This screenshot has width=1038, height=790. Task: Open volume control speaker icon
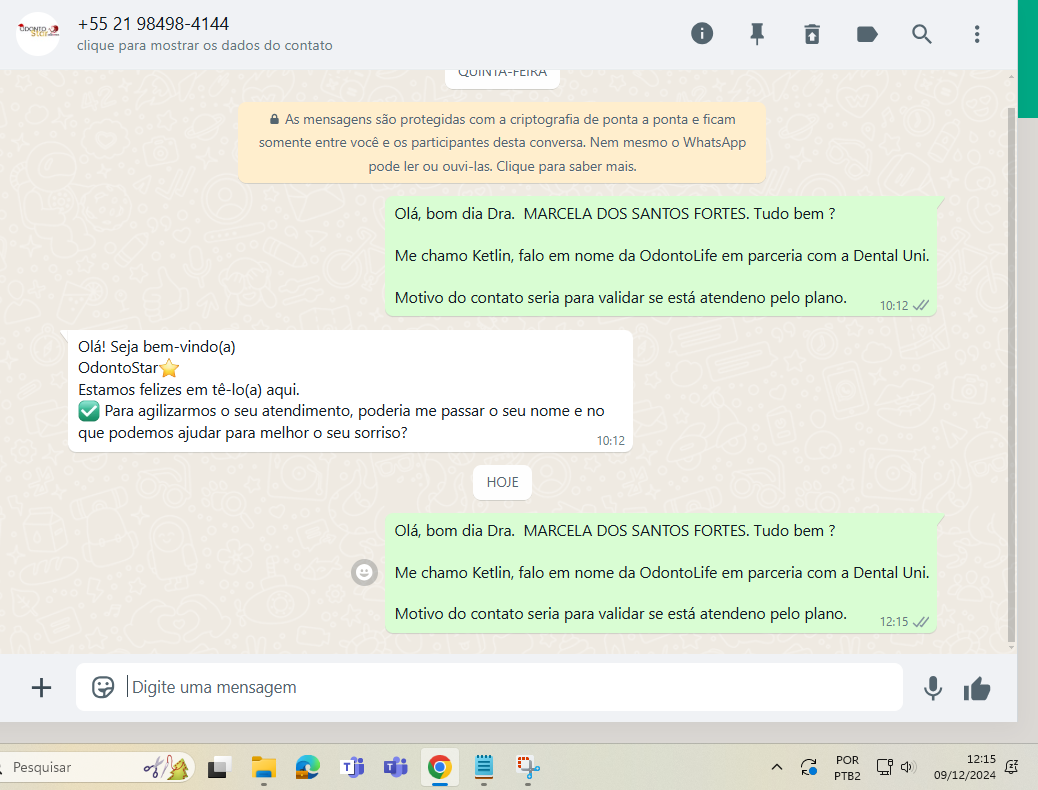pos(907,767)
